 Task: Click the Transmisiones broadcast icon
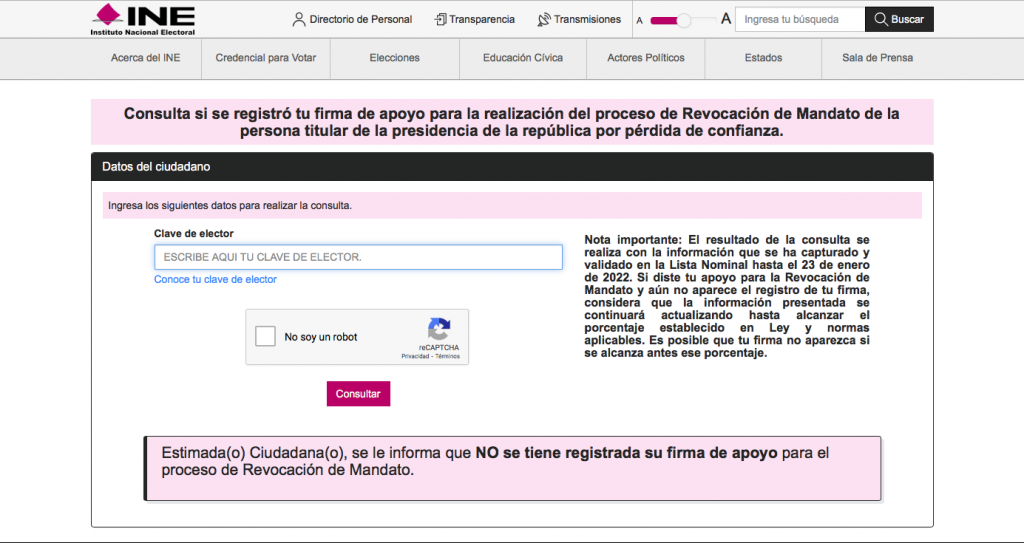click(x=544, y=19)
